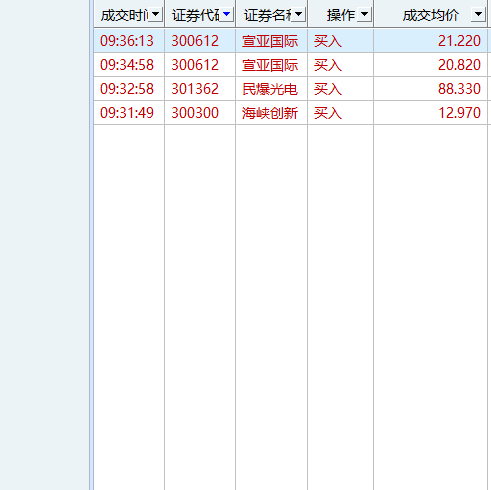491x490 pixels.
Task: Click code 300612 in the 09:34:58 row
Action: 195,65
